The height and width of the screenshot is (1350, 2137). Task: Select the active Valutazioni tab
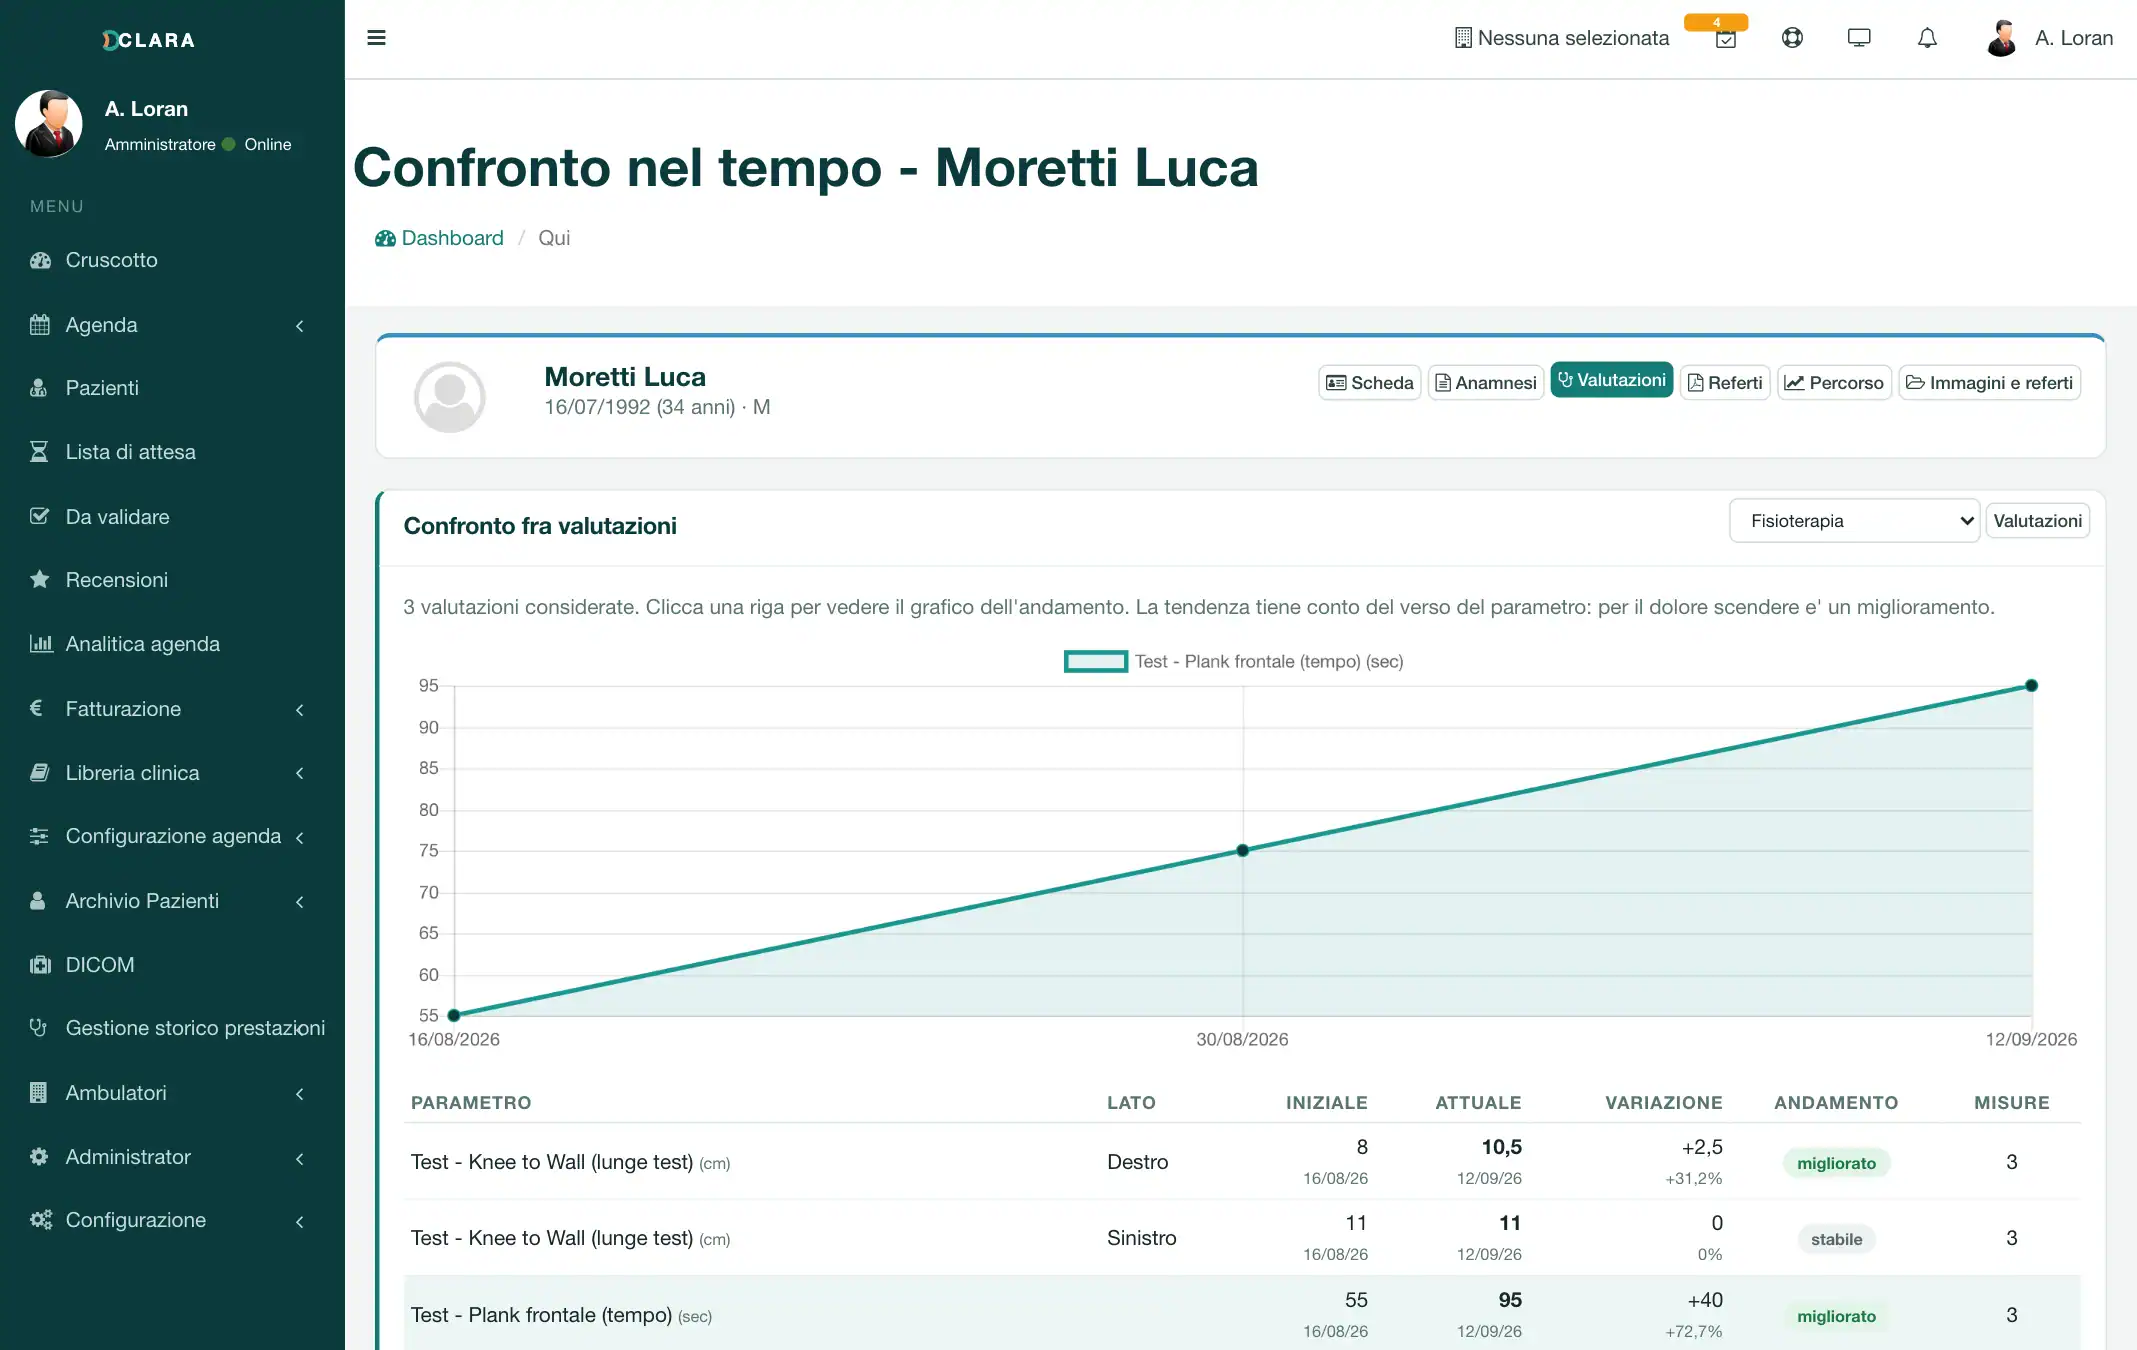point(1611,380)
